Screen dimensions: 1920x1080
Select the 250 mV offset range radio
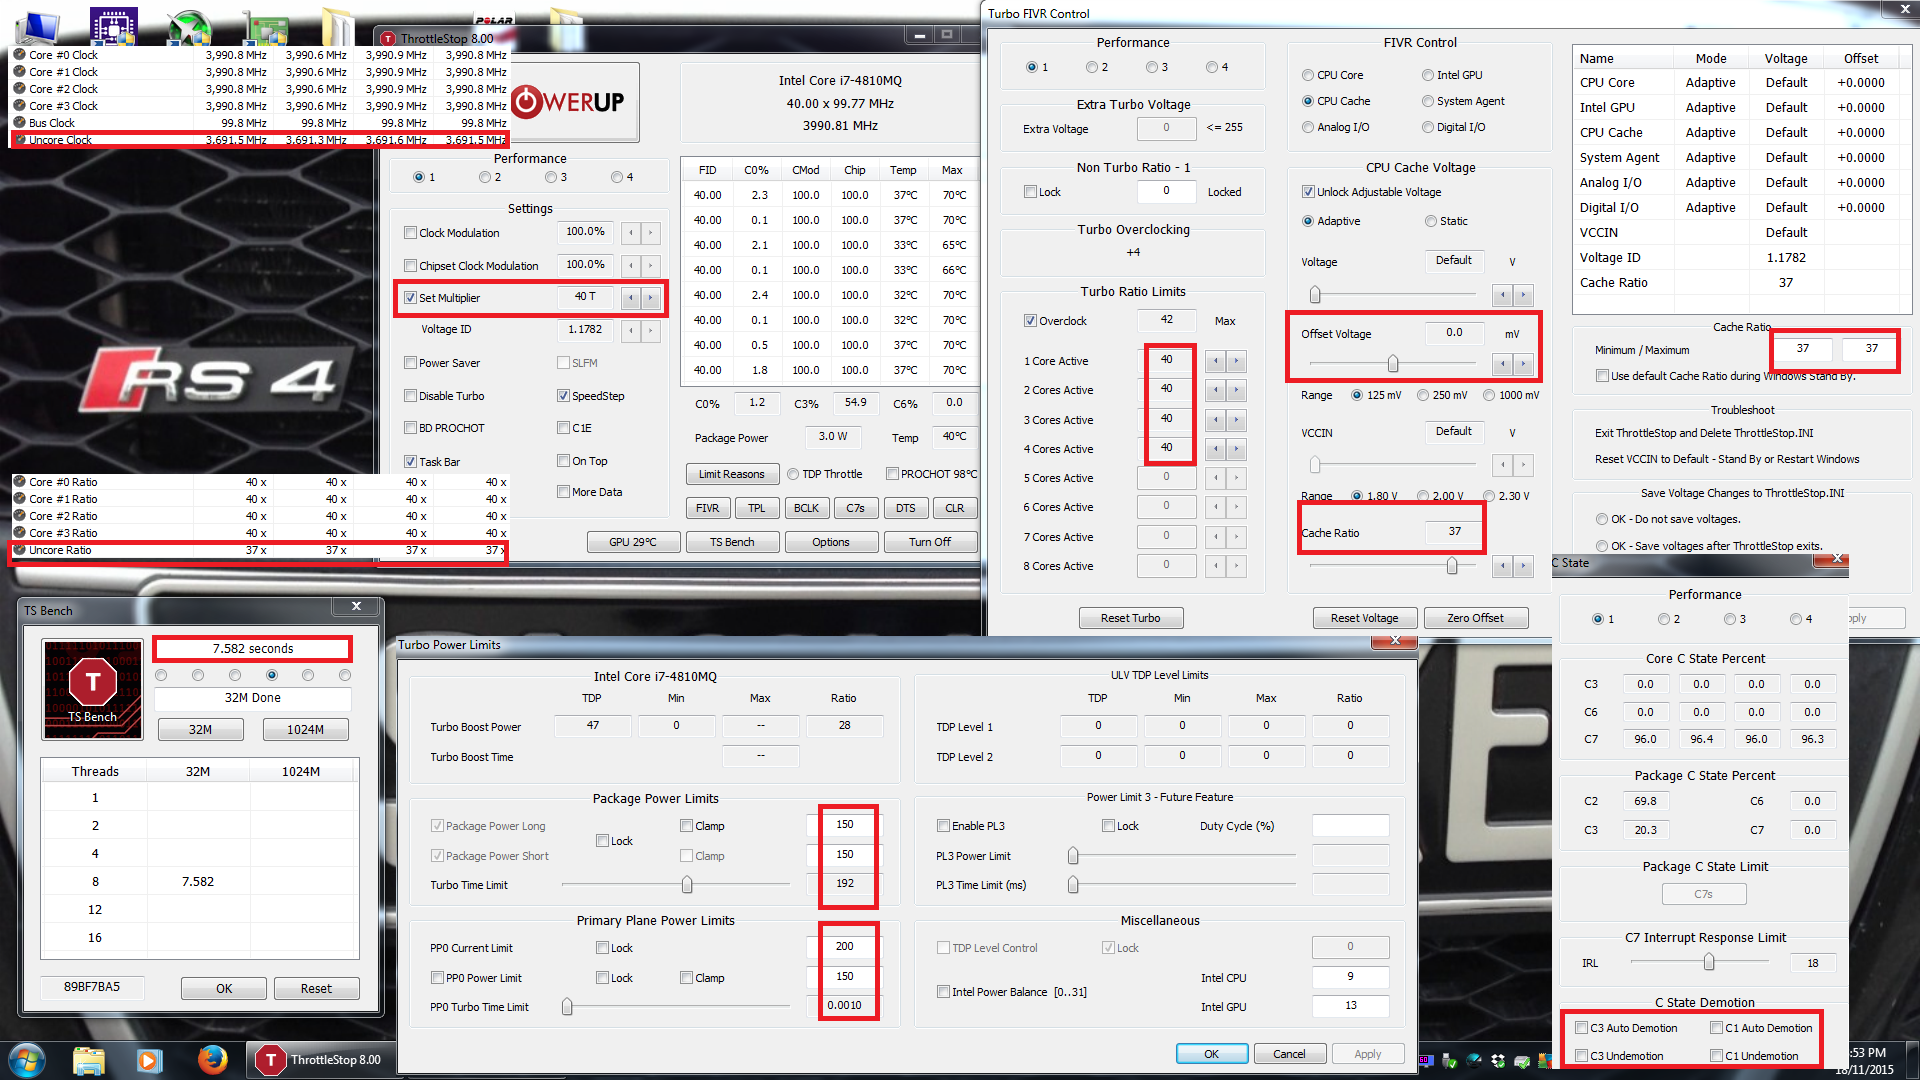tap(1423, 395)
